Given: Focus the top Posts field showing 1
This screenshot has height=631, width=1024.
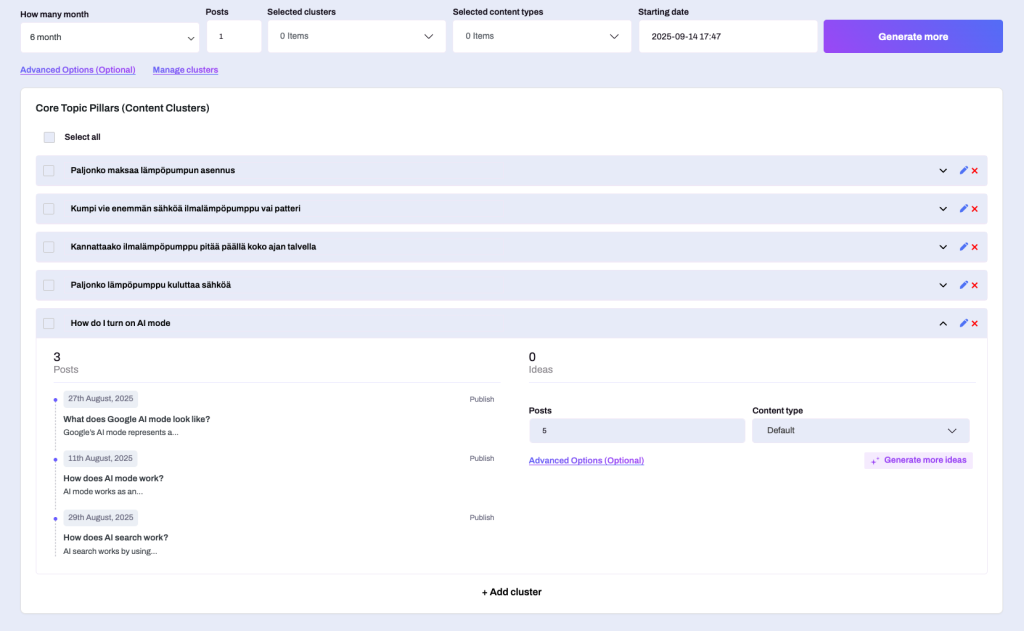Looking at the screenshot, I should 234,37.
